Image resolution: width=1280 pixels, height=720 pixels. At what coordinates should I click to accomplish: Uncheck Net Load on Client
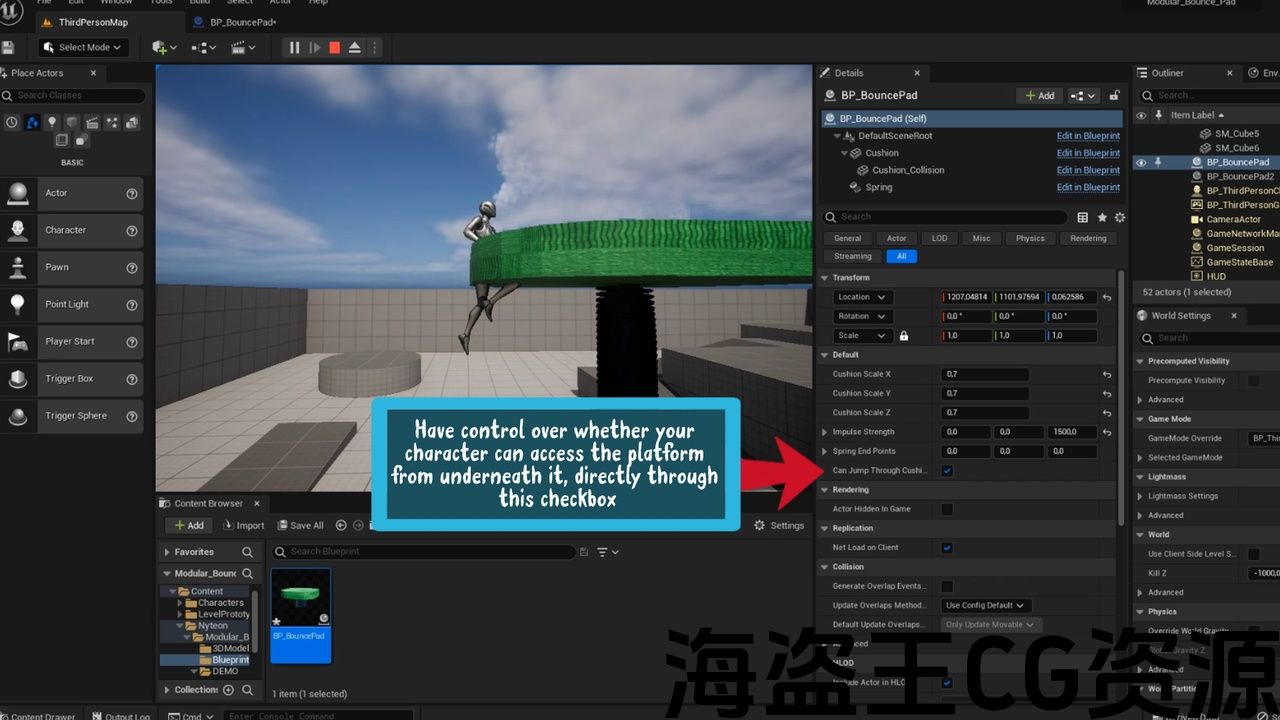tap(947, 547)
